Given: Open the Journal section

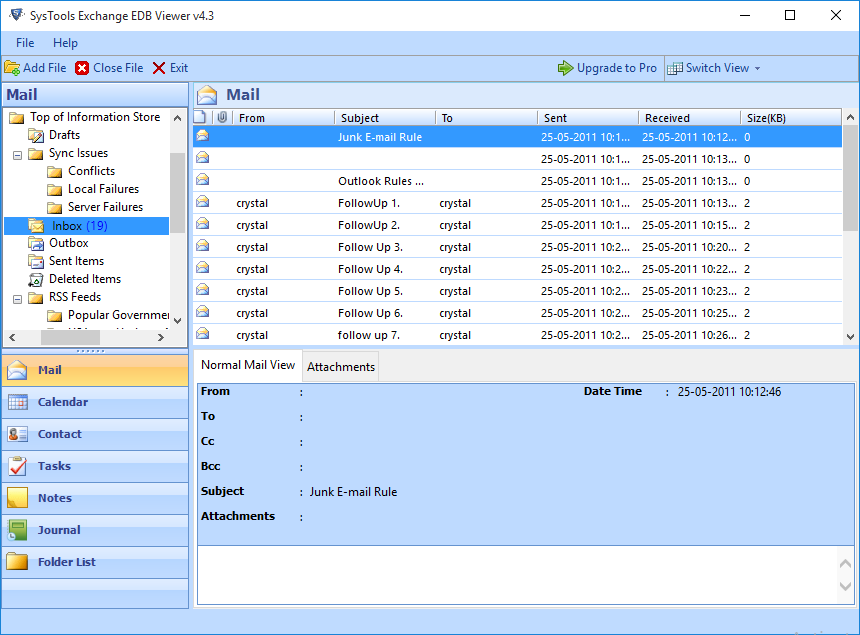Looking at the screenshot, I should [95, 530].
